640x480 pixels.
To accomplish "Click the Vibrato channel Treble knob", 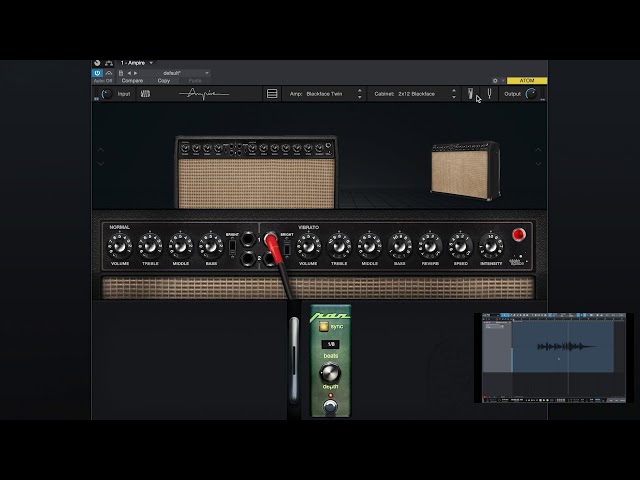I will [339, 246].
